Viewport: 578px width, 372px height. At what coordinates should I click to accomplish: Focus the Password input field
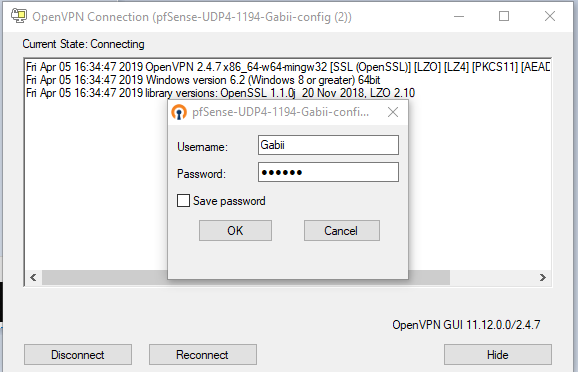tap(328, 172)
